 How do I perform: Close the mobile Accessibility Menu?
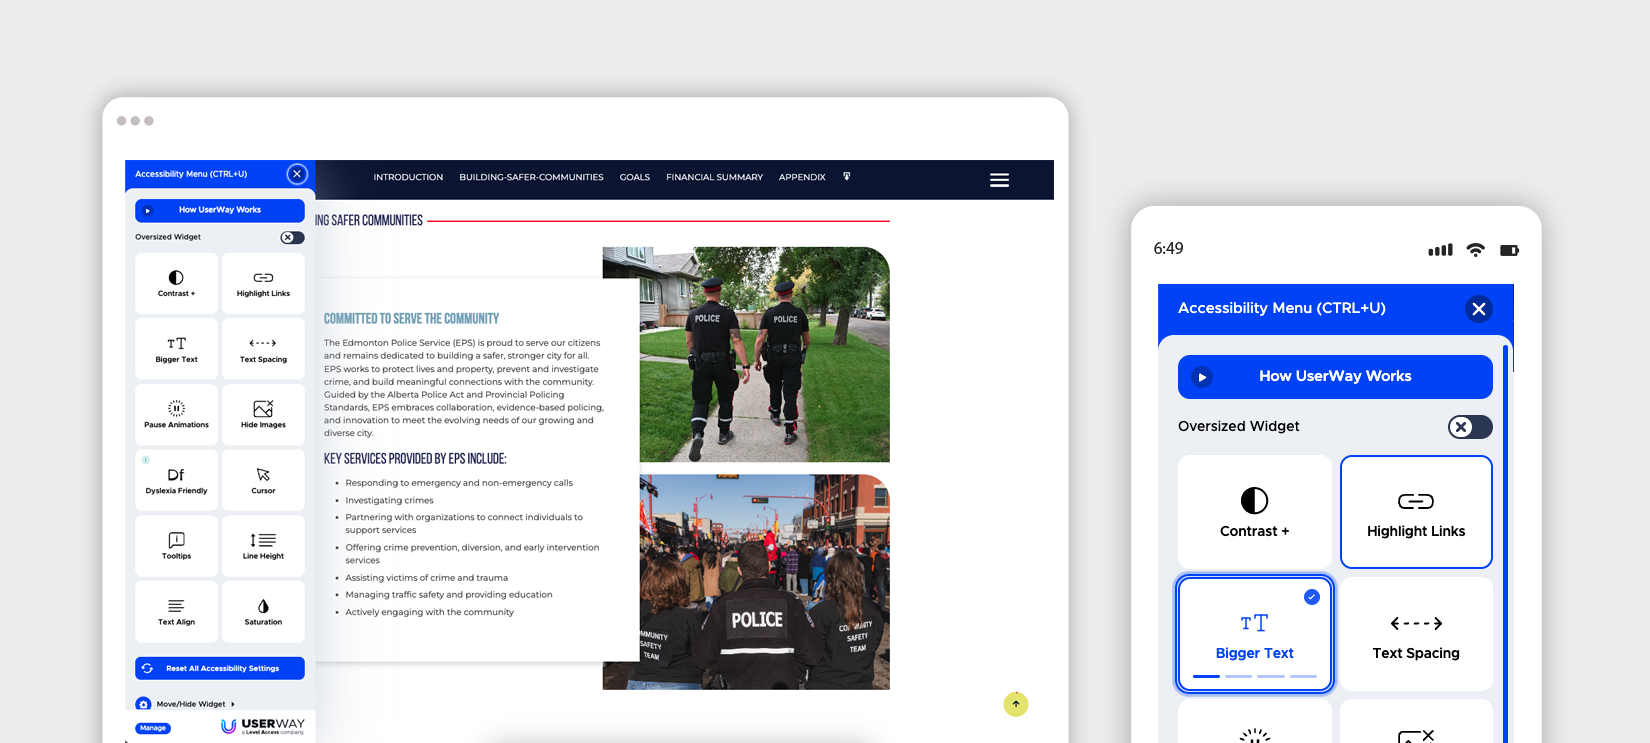click(1479, 309)
